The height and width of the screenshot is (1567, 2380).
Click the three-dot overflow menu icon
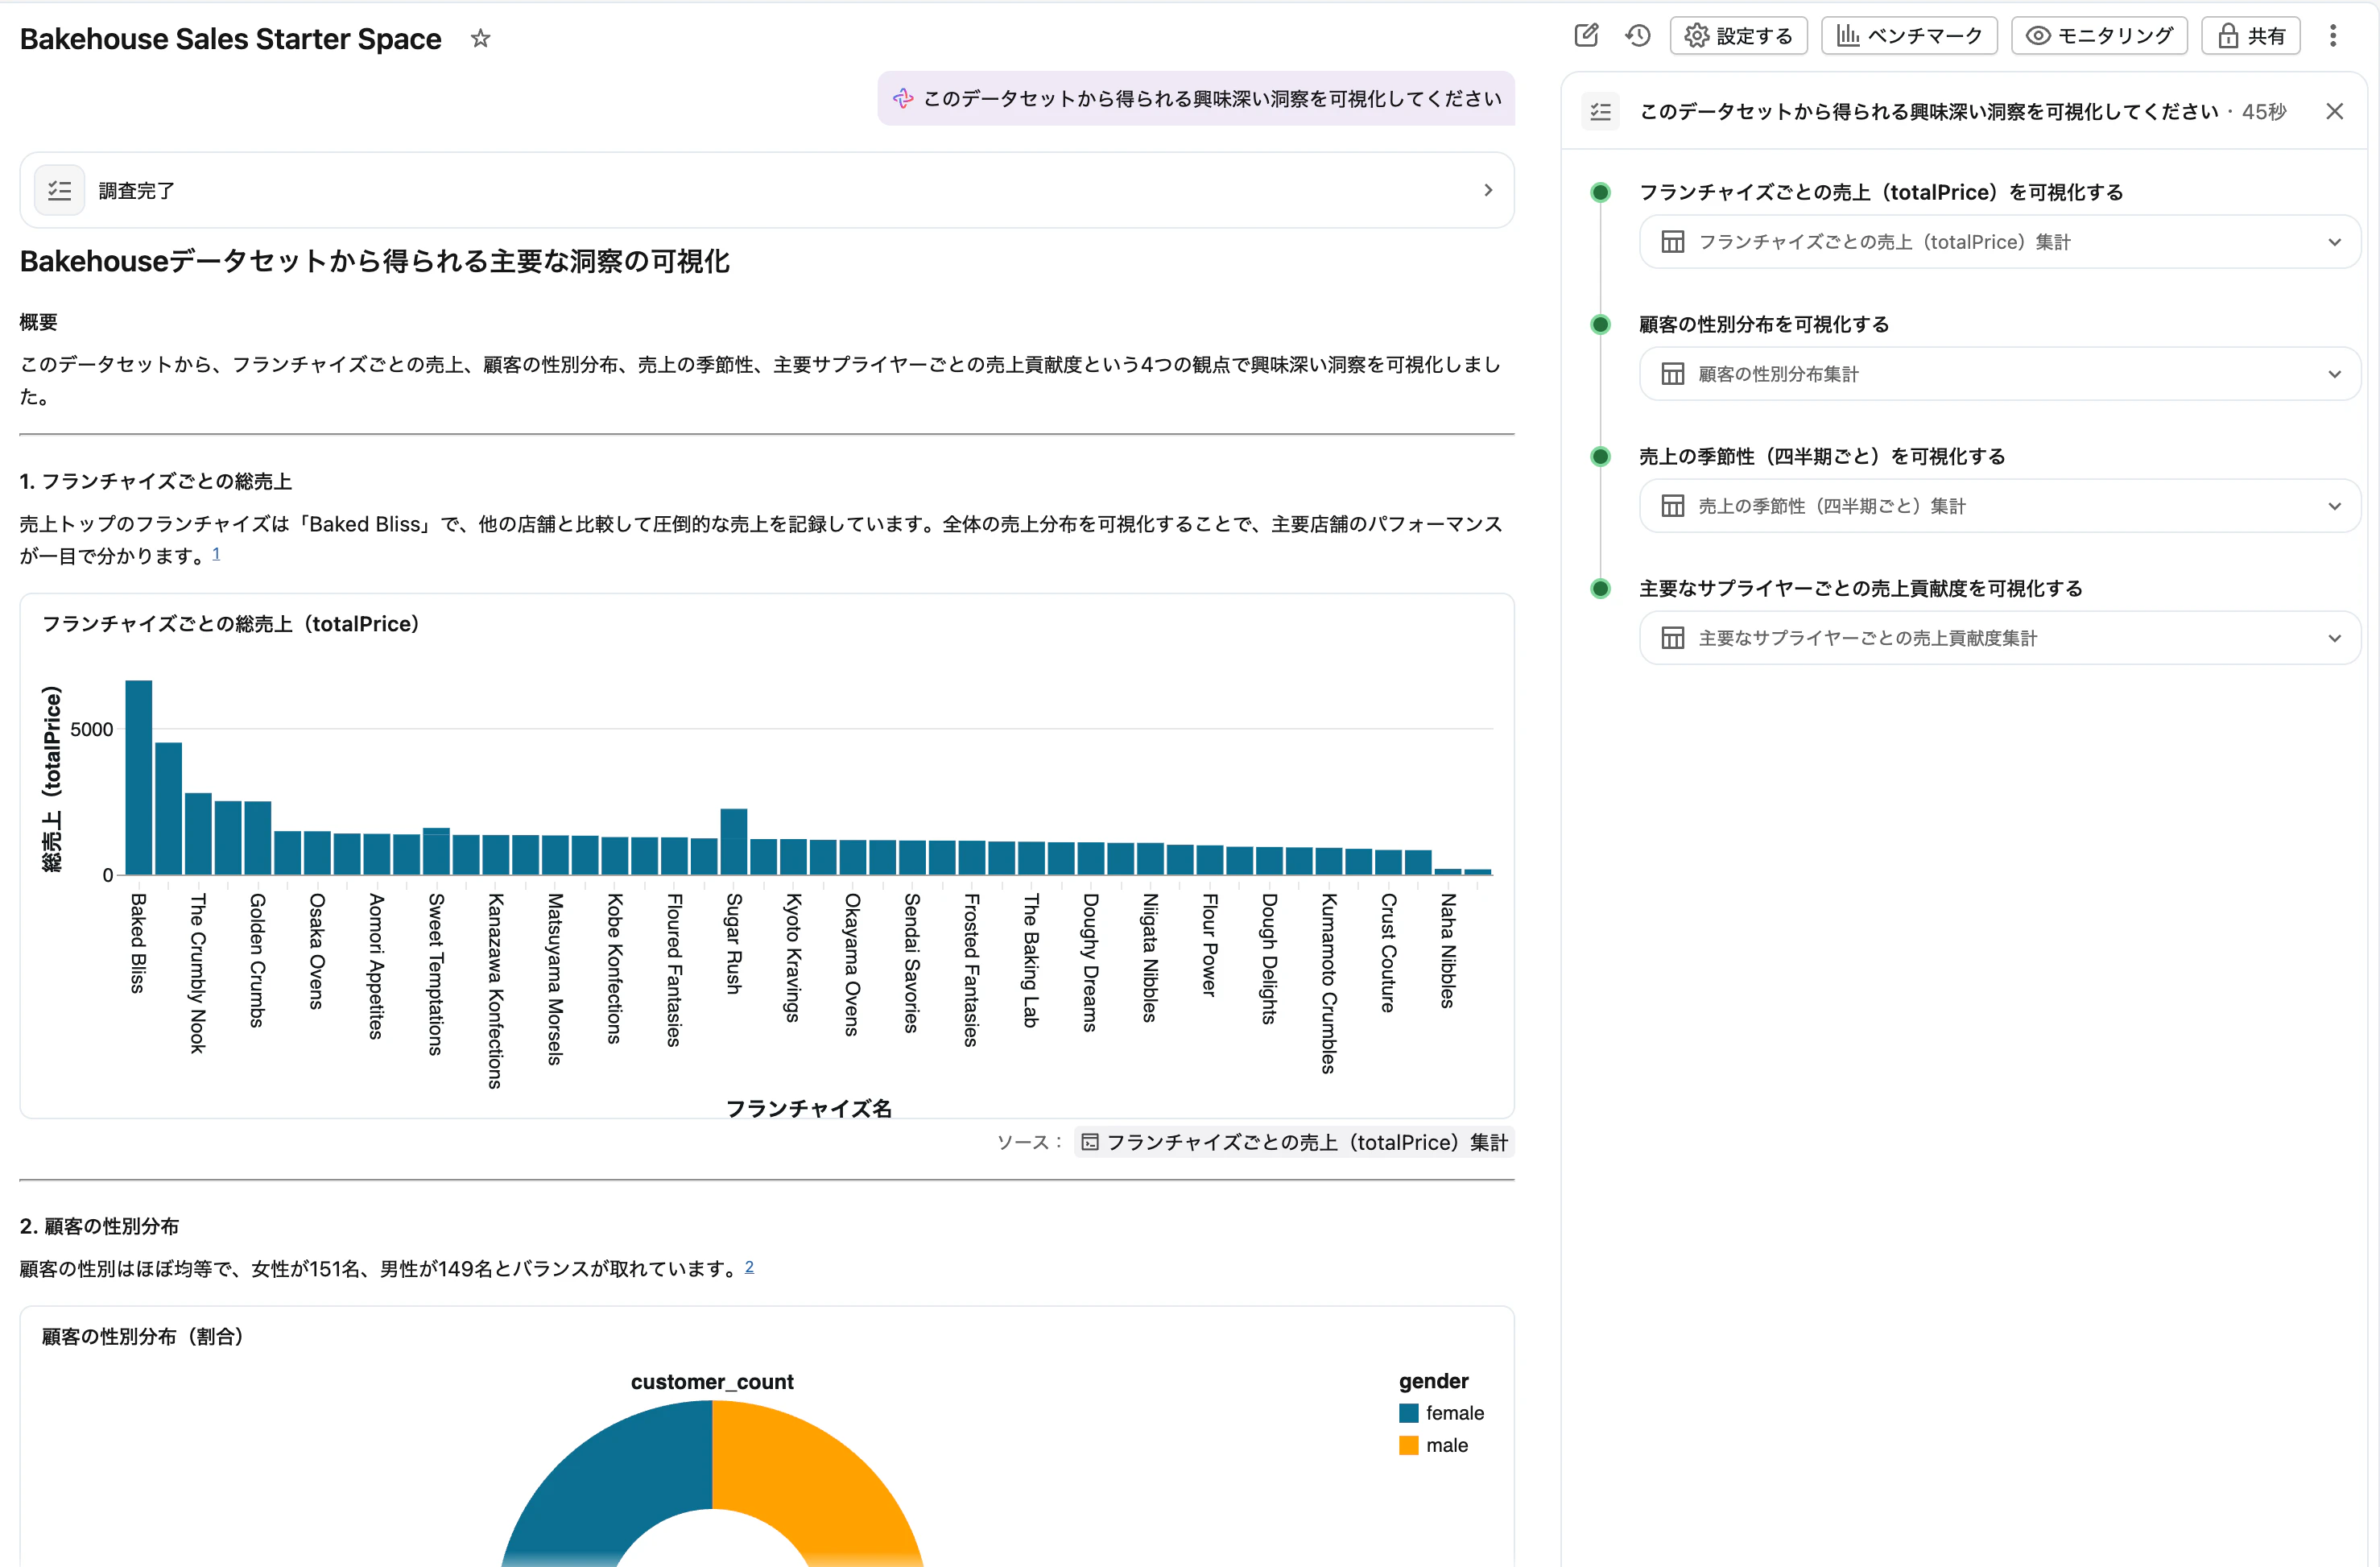point(2334,35)
